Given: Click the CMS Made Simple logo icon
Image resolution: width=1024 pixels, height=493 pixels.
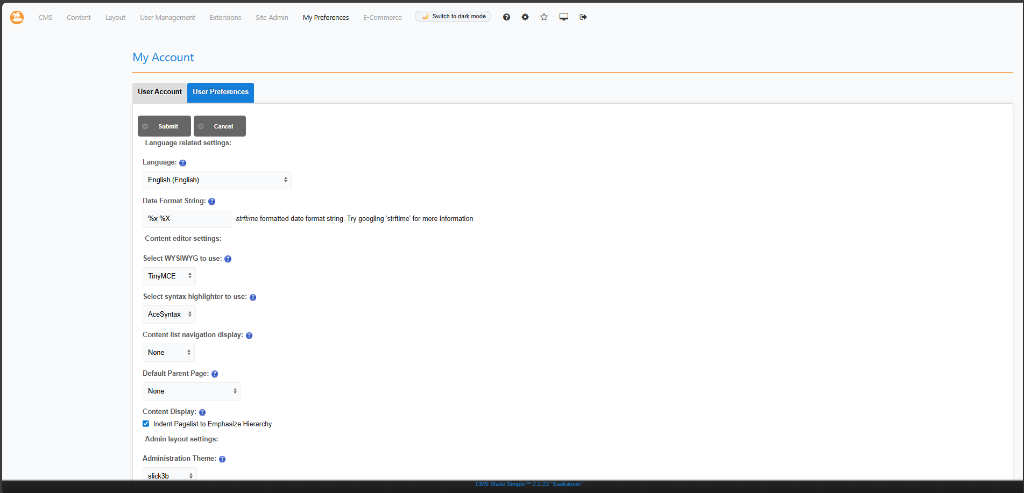Looking at the screenshot, I should (17, 17).
